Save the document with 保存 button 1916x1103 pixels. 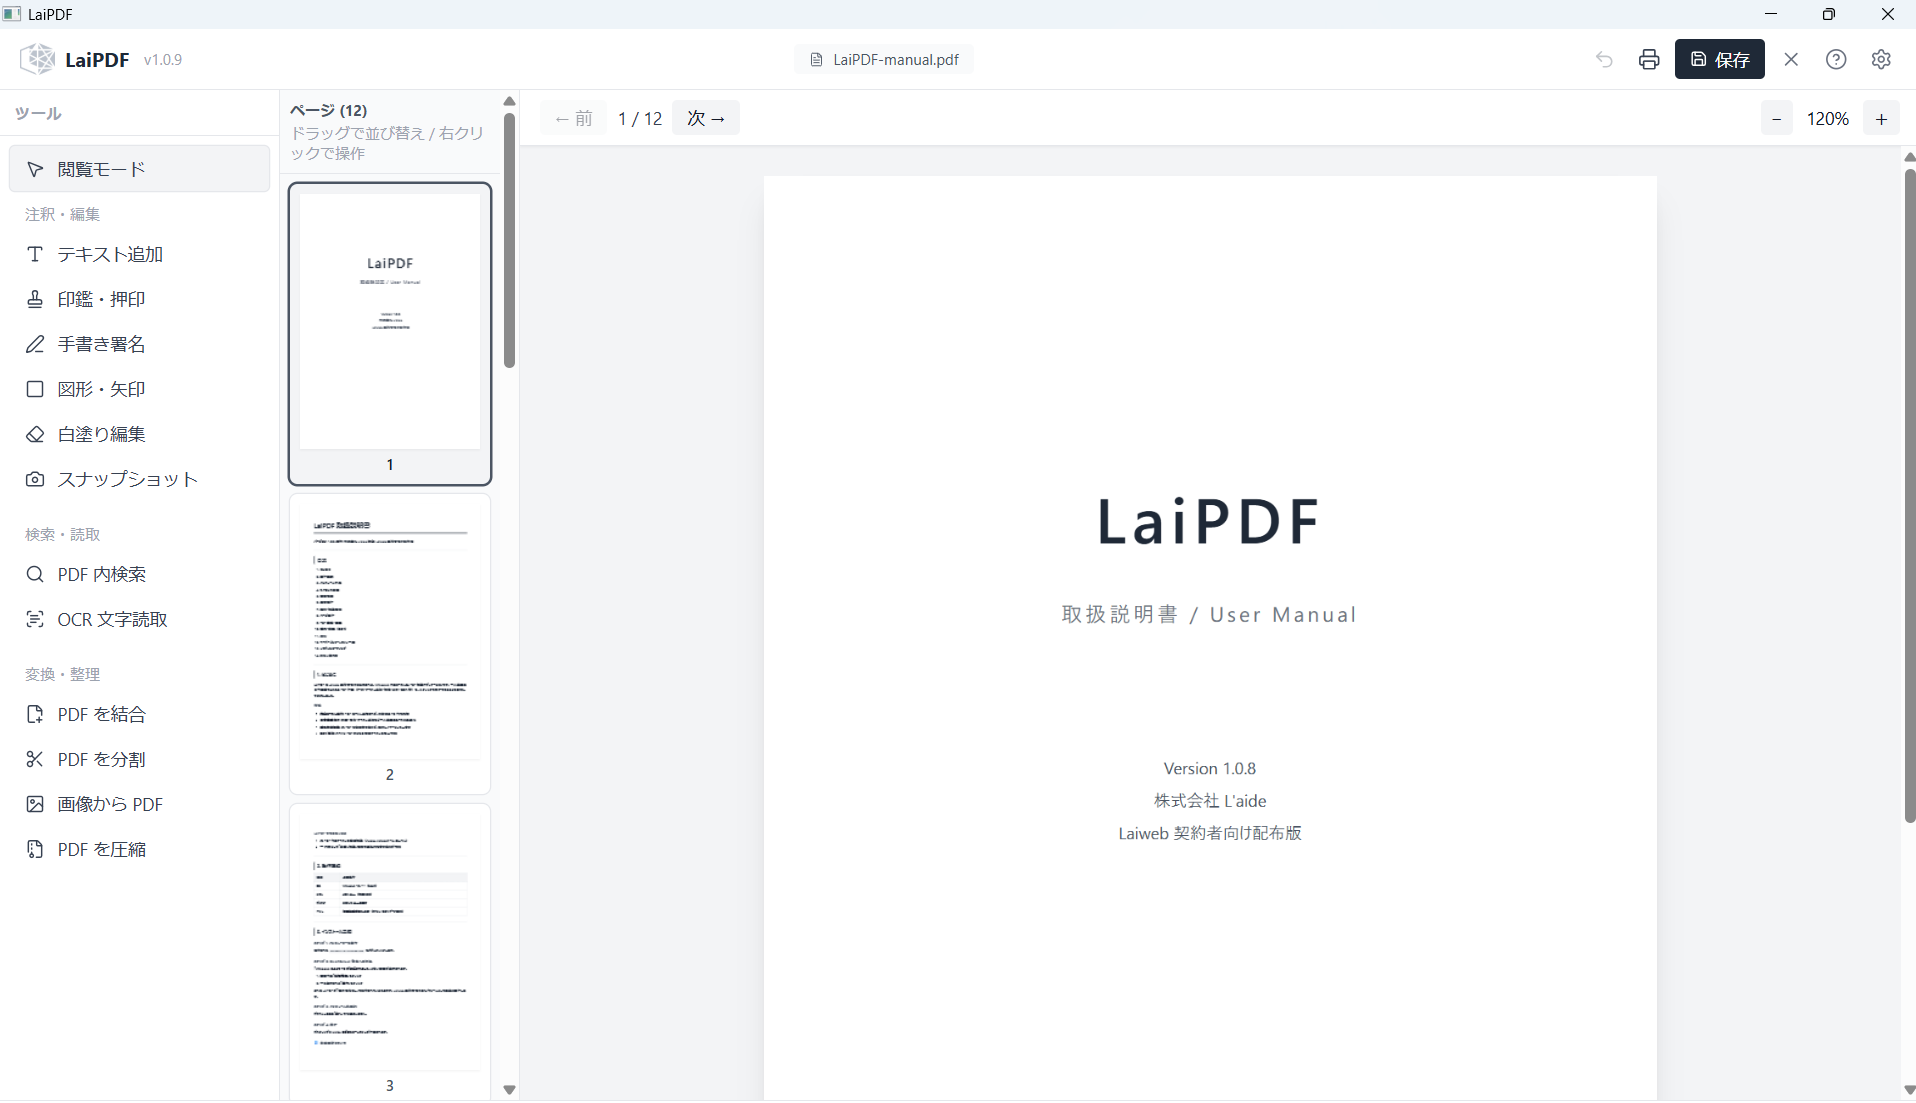pyautogui.click(x=1720, y=59)
